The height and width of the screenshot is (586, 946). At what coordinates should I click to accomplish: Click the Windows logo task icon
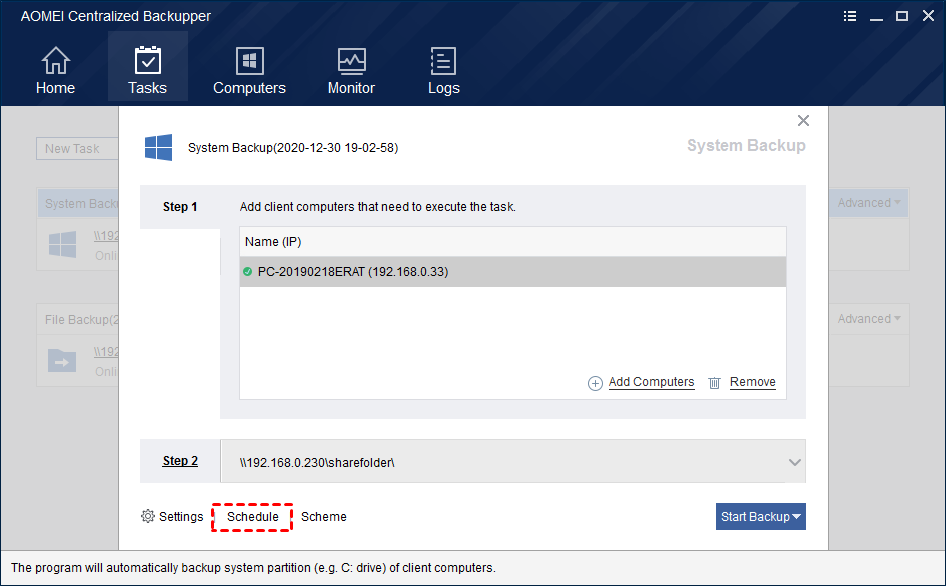tap(158, 147)
